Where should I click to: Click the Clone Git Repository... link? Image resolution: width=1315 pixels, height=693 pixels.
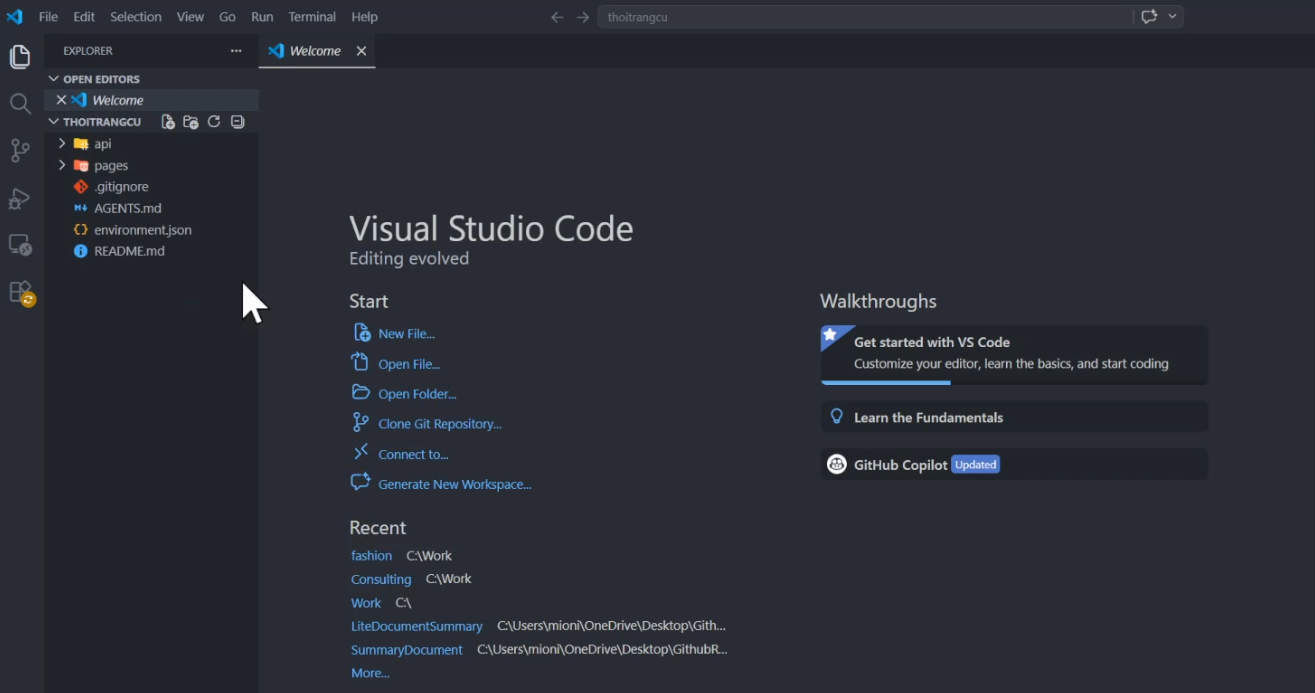click(440, 424)
